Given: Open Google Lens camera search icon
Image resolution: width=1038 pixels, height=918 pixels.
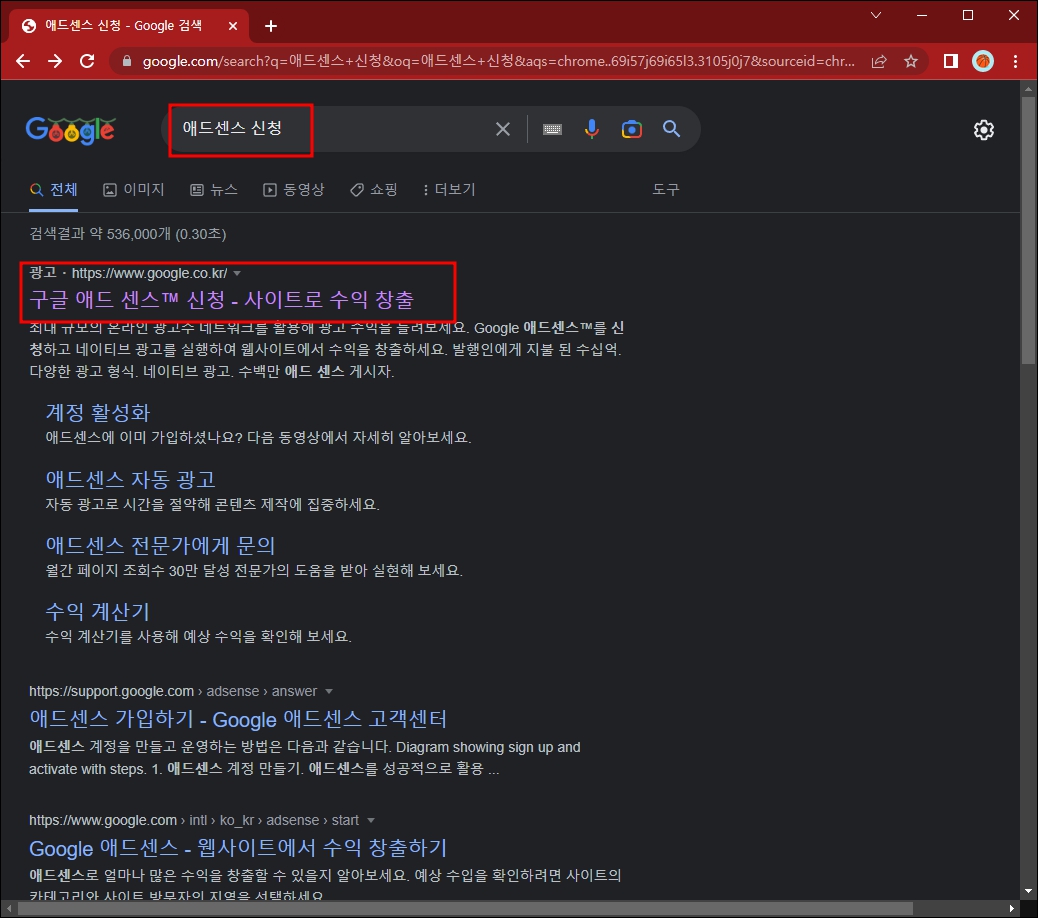Looking at the screenshot, I should click(x=631, y=128).
